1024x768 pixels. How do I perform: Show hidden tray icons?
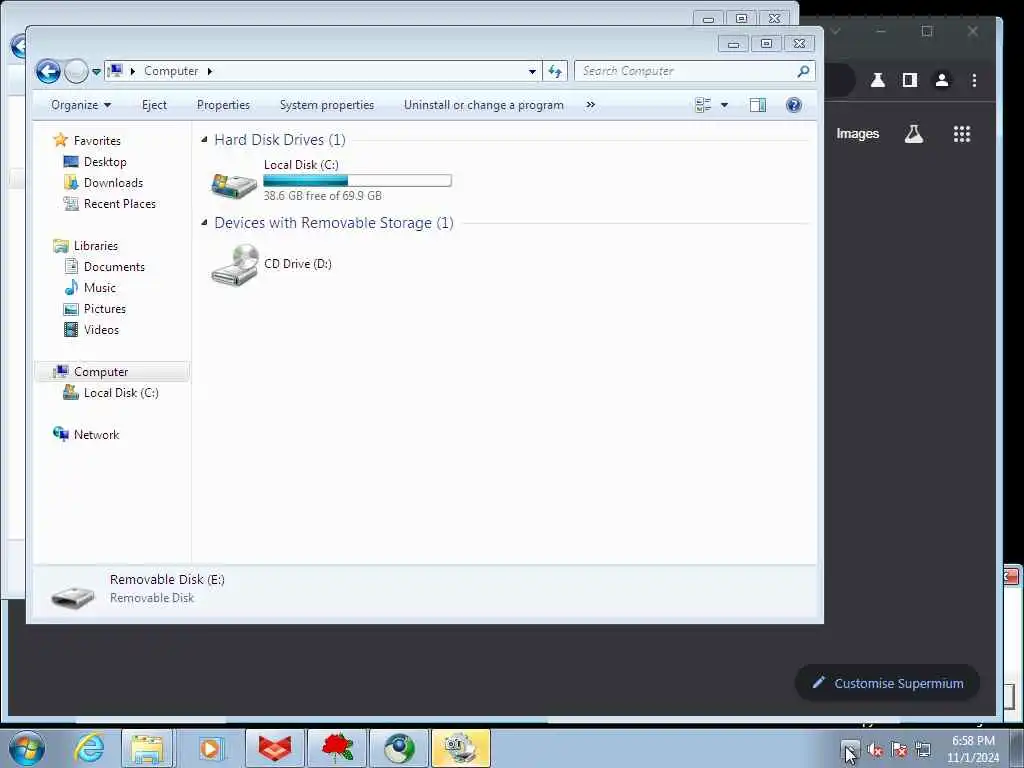[850, 748]
